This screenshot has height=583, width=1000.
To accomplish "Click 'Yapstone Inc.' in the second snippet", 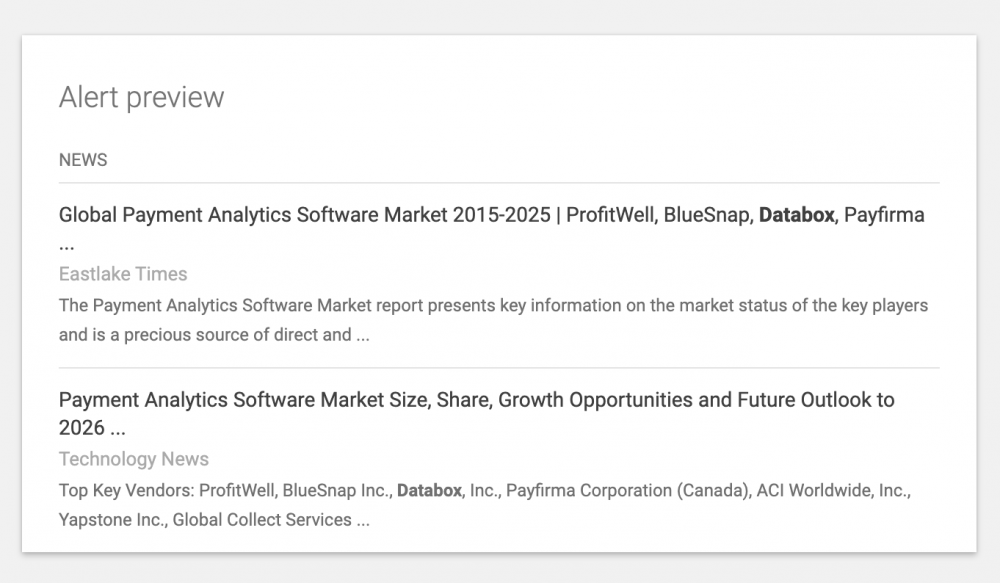I will click(x=112, y=520).
